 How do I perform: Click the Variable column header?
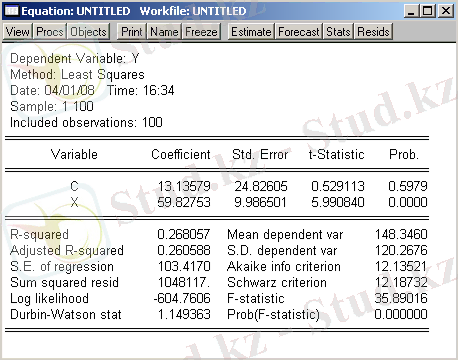pyautogui.click(x=74, y=154)
